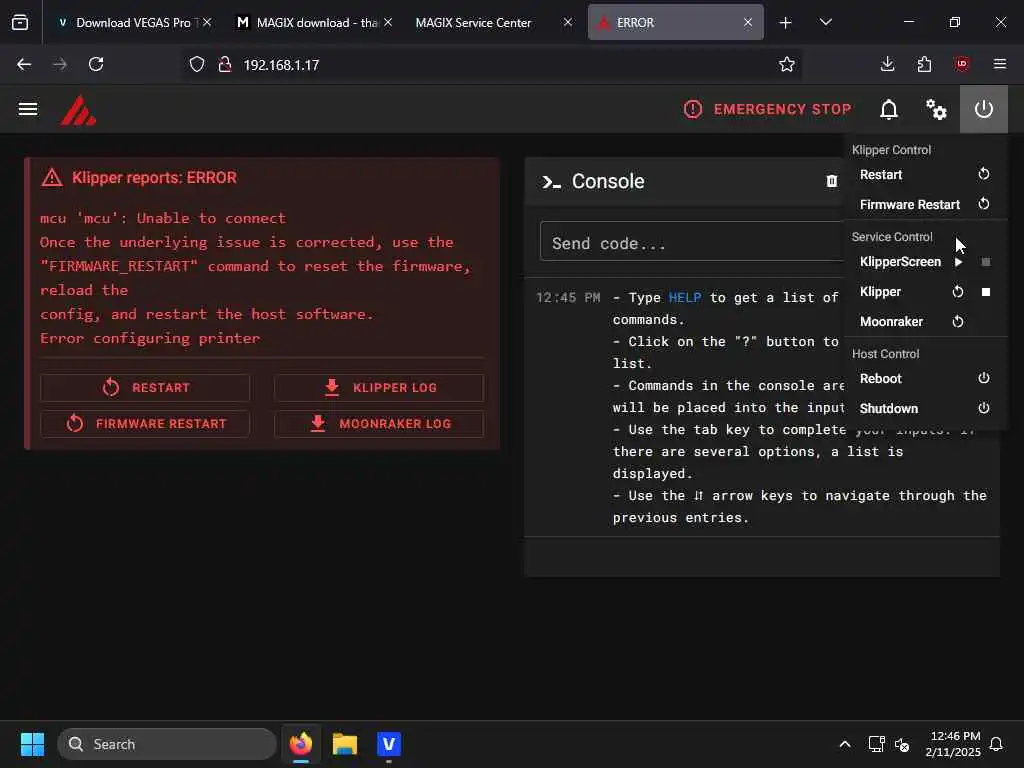
Task: Start the KlipperScreen service with play icon
Action: coord(958,262)
